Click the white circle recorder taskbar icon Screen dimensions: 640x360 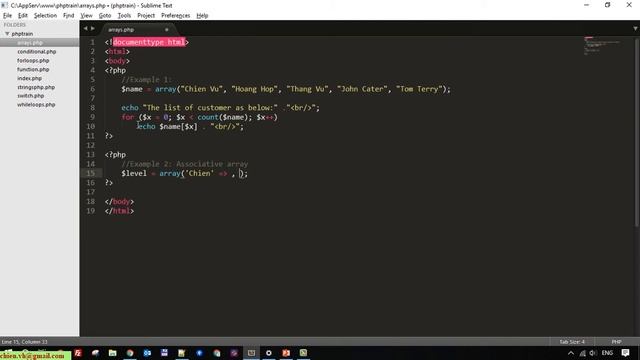(x=269, y=353)
